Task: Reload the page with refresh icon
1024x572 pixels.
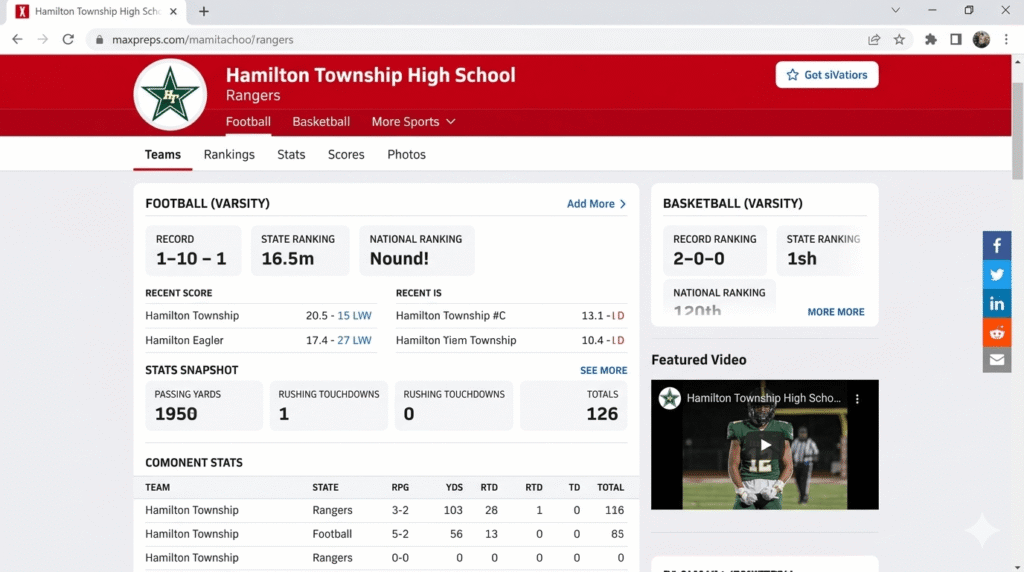Action: [68, 39]
